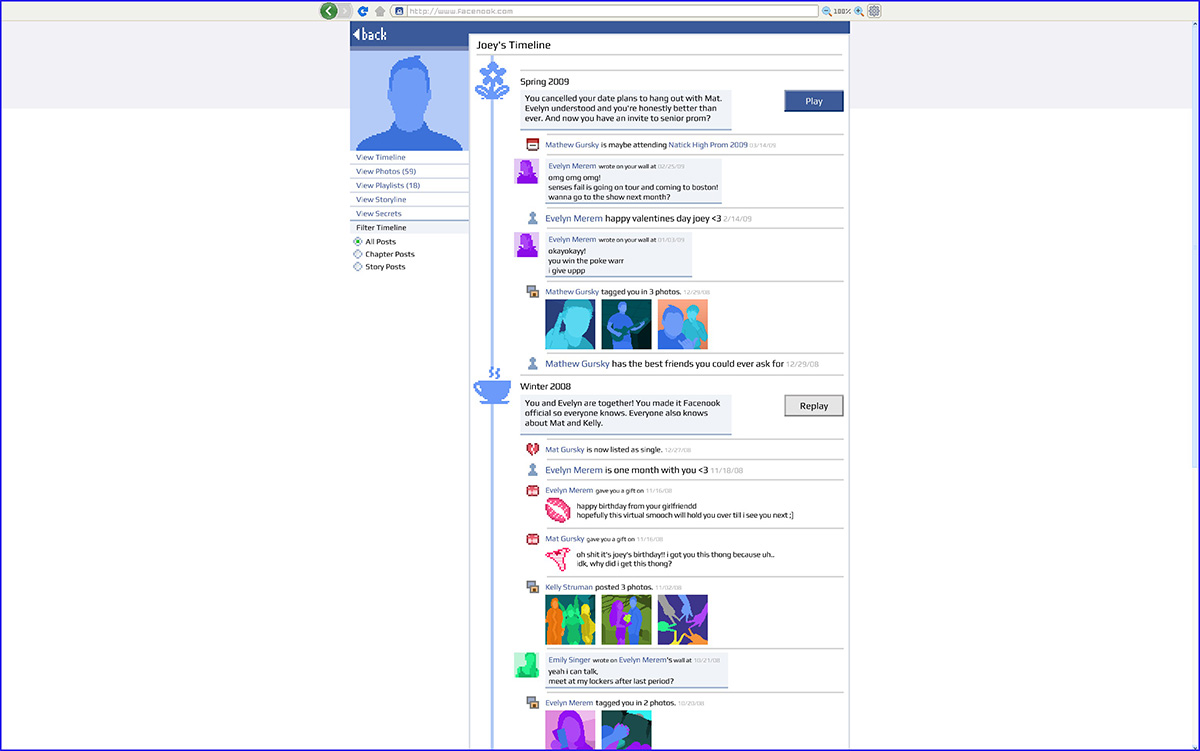
Task: Click the broken heart icon by Mat Gursky
Action: click(x=533, y=450)
